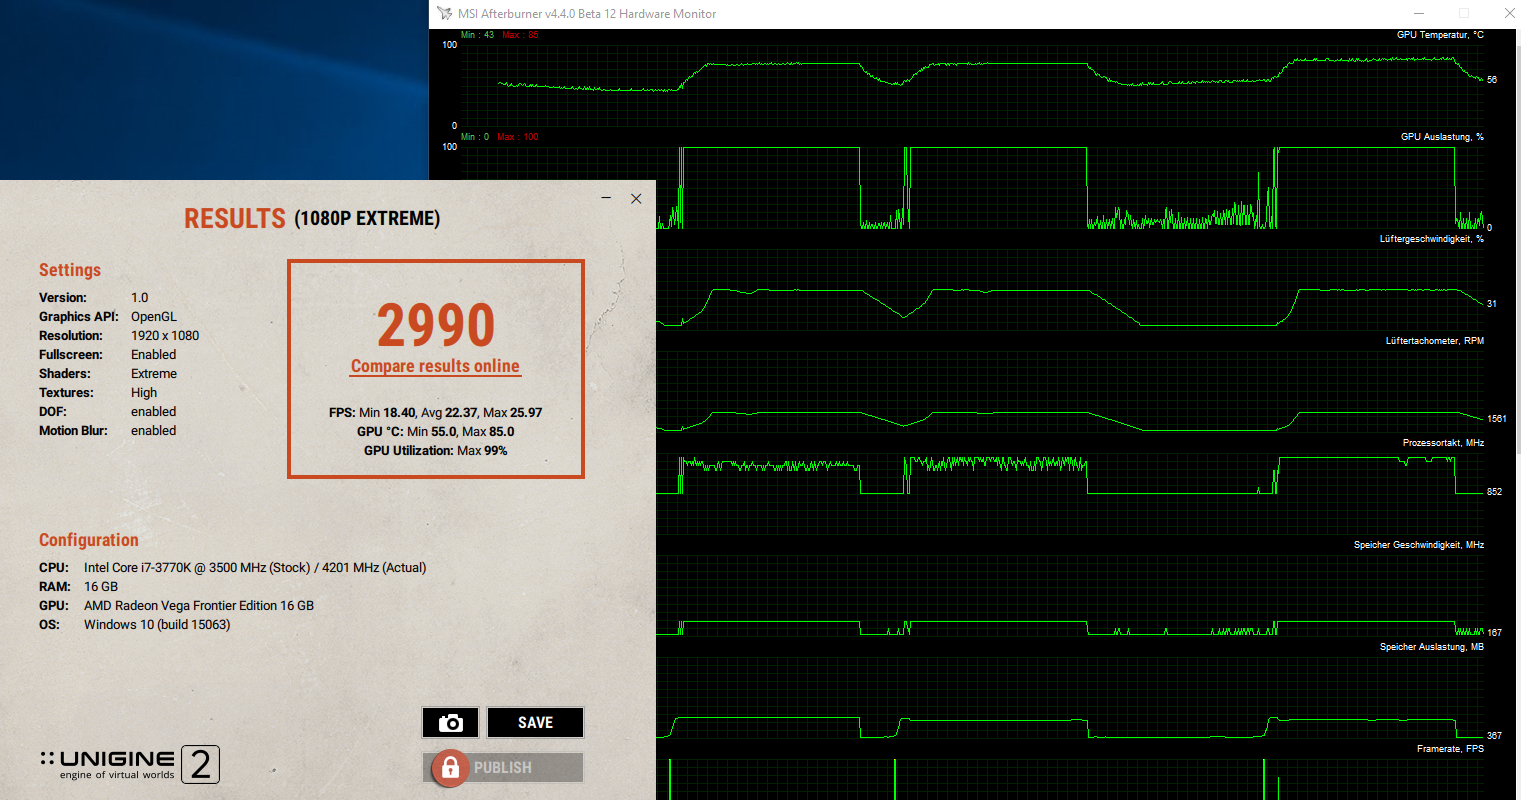The height and width of the screenshot is (800, 1521).
Task: Click the OS text Windows 10 build 15063
Action: 157,625
